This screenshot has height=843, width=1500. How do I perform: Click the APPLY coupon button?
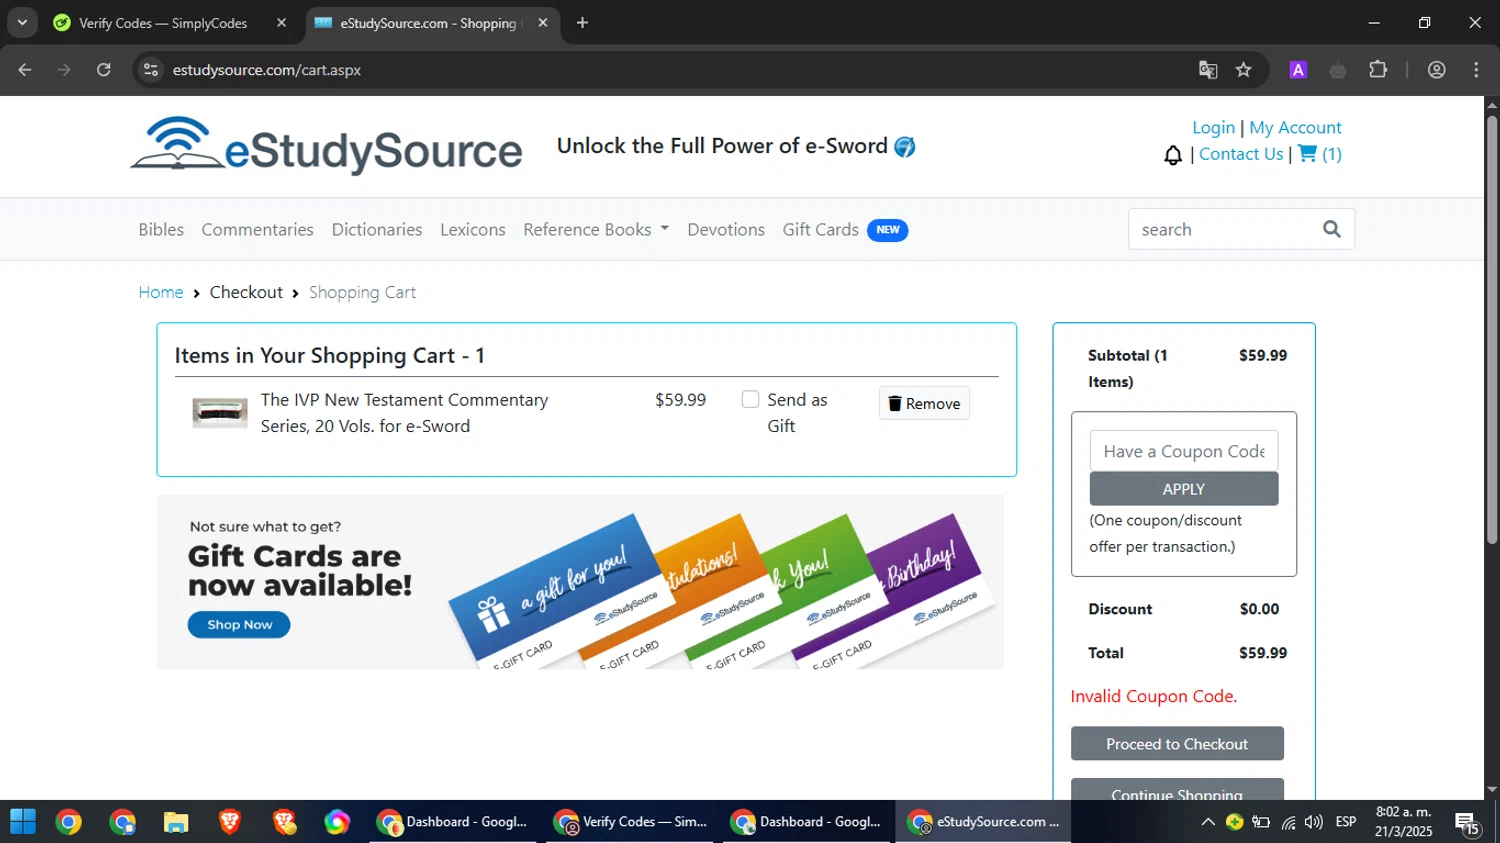pyautogui.click(x=1184, y=489)
